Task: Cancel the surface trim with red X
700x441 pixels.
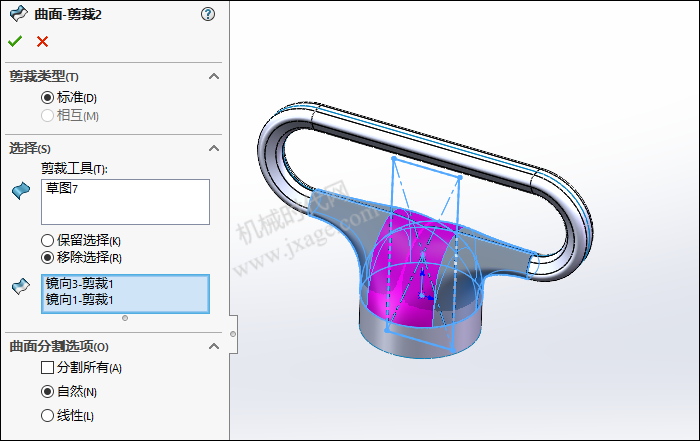Action: coord(42,42)
